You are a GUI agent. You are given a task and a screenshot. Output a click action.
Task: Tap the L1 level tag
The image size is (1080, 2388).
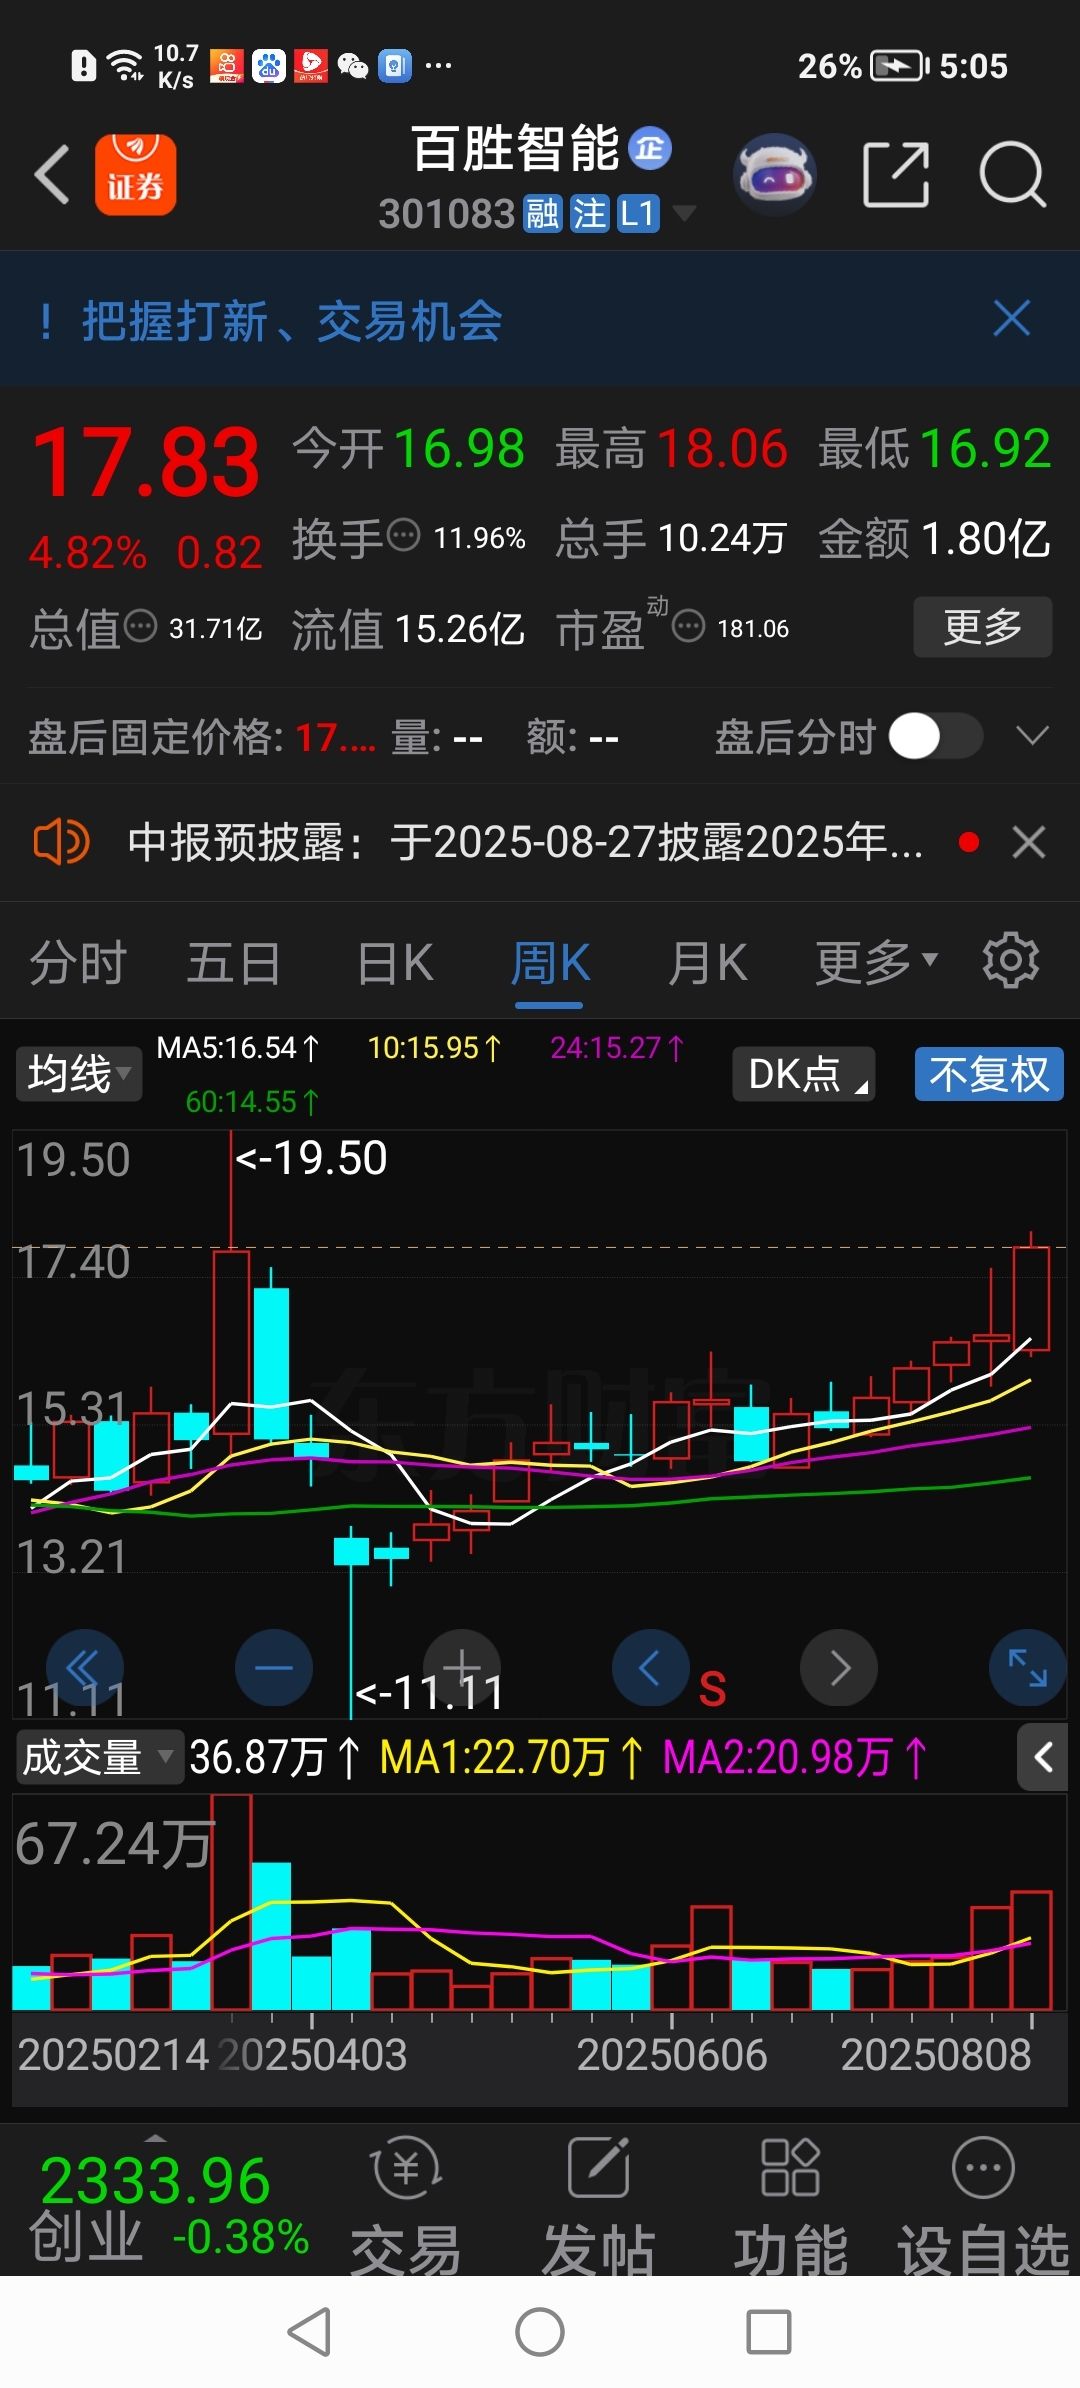pyautogui.click(x=638, y=214)
